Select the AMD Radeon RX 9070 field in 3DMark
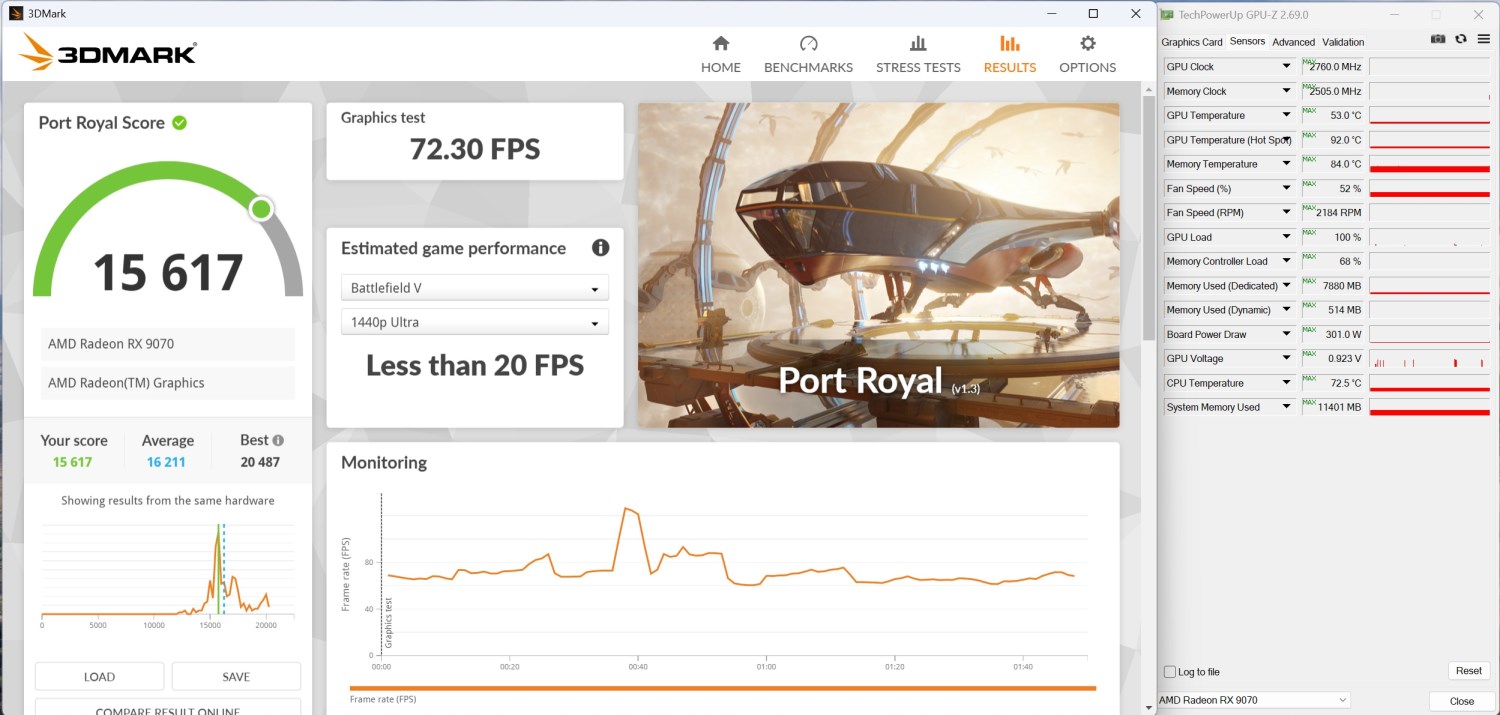 point(168,344)
